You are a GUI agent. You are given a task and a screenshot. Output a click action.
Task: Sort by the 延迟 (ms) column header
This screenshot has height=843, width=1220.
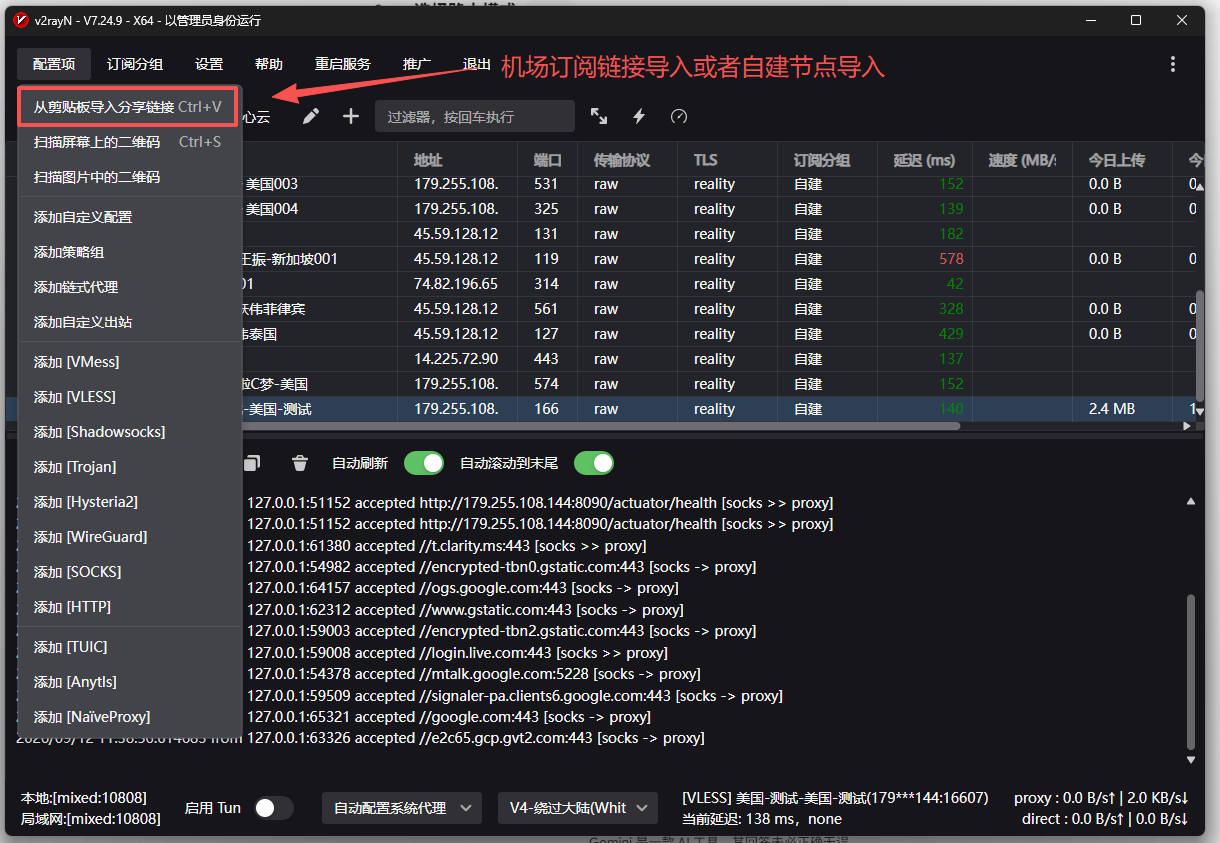(x=926, y=160)
